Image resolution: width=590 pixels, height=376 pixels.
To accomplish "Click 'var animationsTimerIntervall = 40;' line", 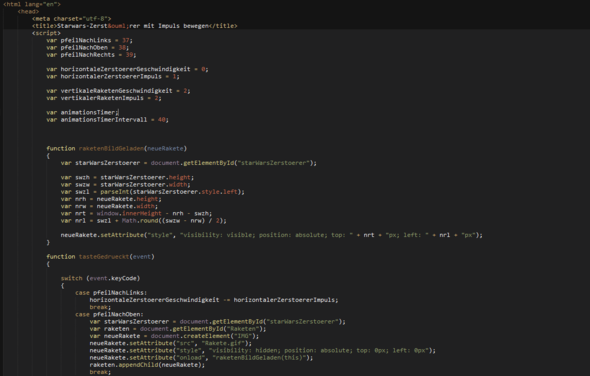I will (108, 120).
